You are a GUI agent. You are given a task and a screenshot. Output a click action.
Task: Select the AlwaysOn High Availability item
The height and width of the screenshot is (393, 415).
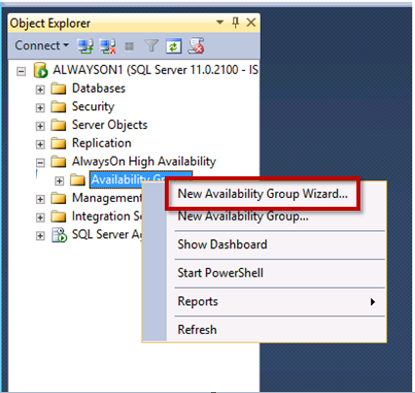coord(144,162)
